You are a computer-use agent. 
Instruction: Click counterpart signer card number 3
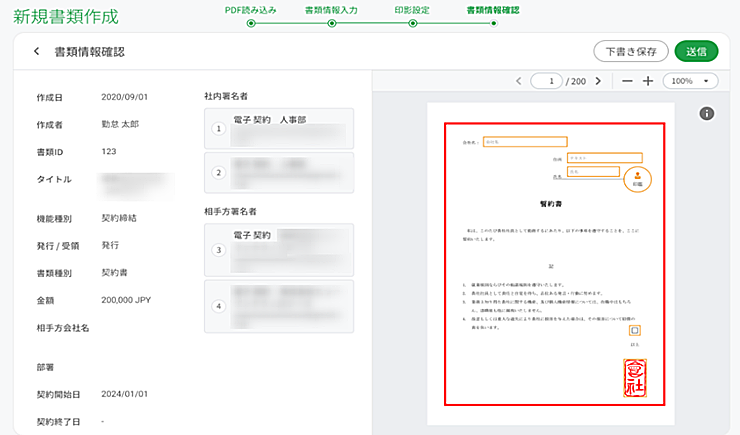[x=279, y=250]
